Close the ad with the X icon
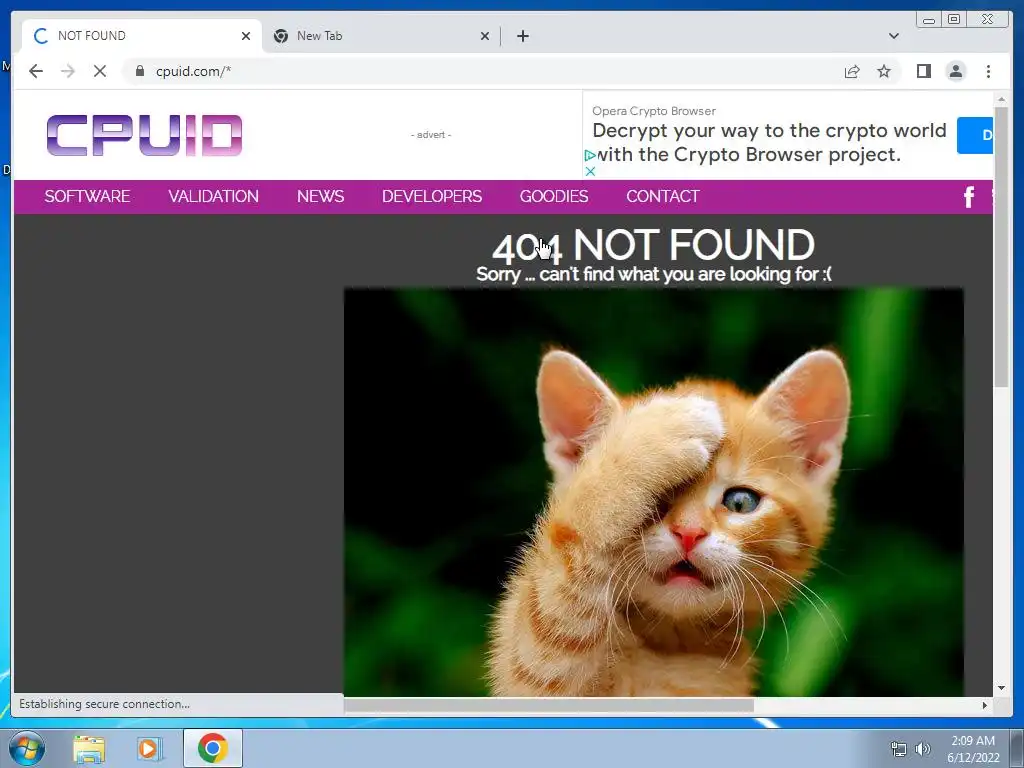Viewport: 1024px width, 768px height. point(590,171)
